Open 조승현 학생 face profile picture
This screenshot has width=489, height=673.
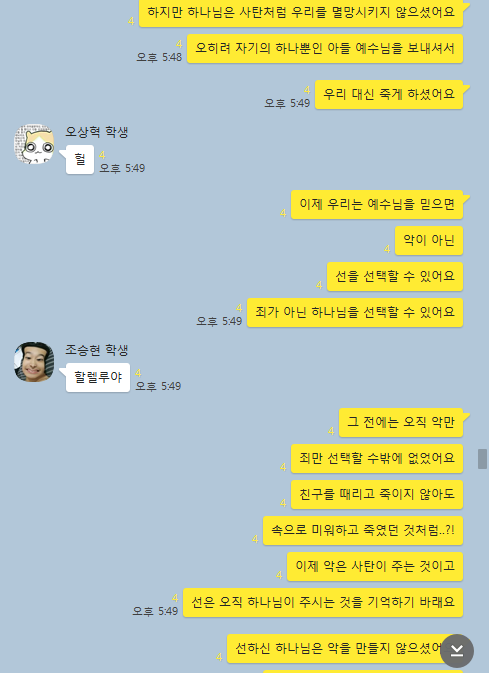tap(34, 362)
